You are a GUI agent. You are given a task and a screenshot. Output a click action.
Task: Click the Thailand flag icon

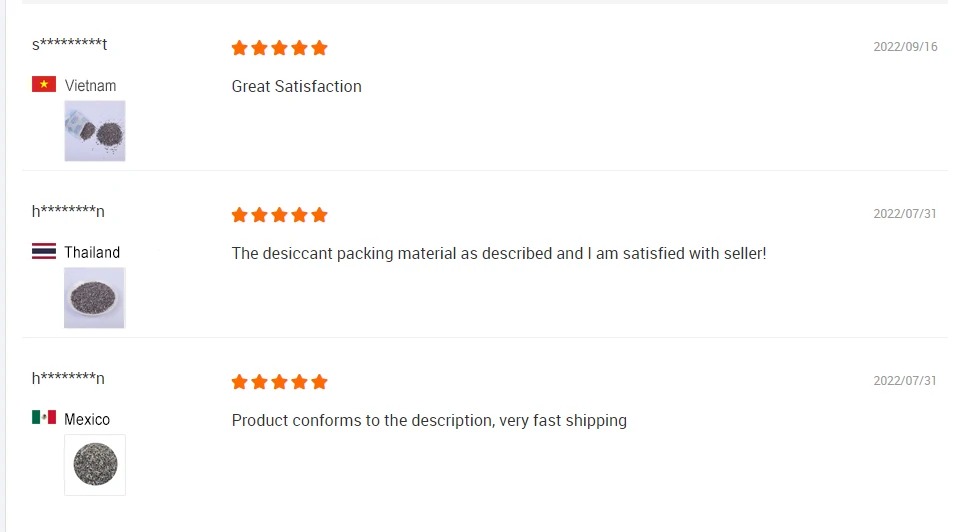(x=44, y=252)
